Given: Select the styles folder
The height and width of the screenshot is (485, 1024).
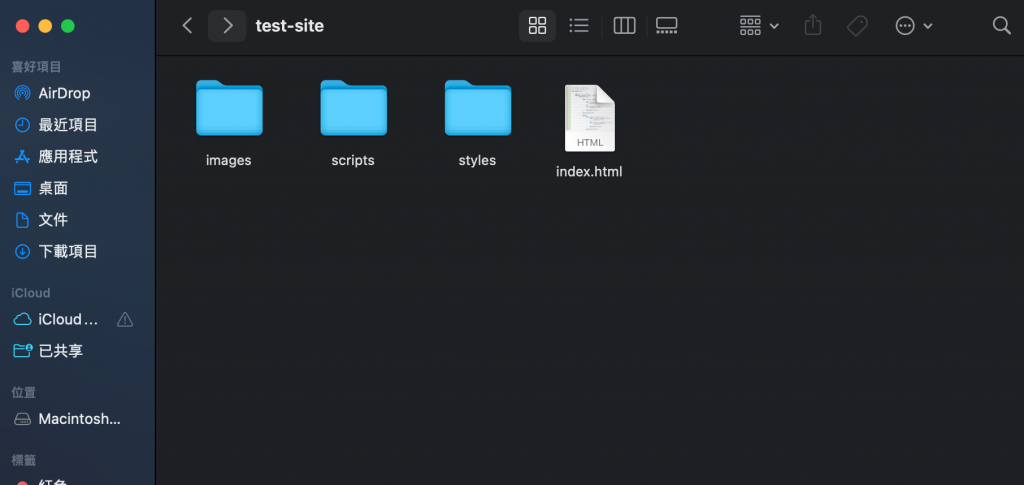Looking at the screenshot, I should click(x=478, y=108).
